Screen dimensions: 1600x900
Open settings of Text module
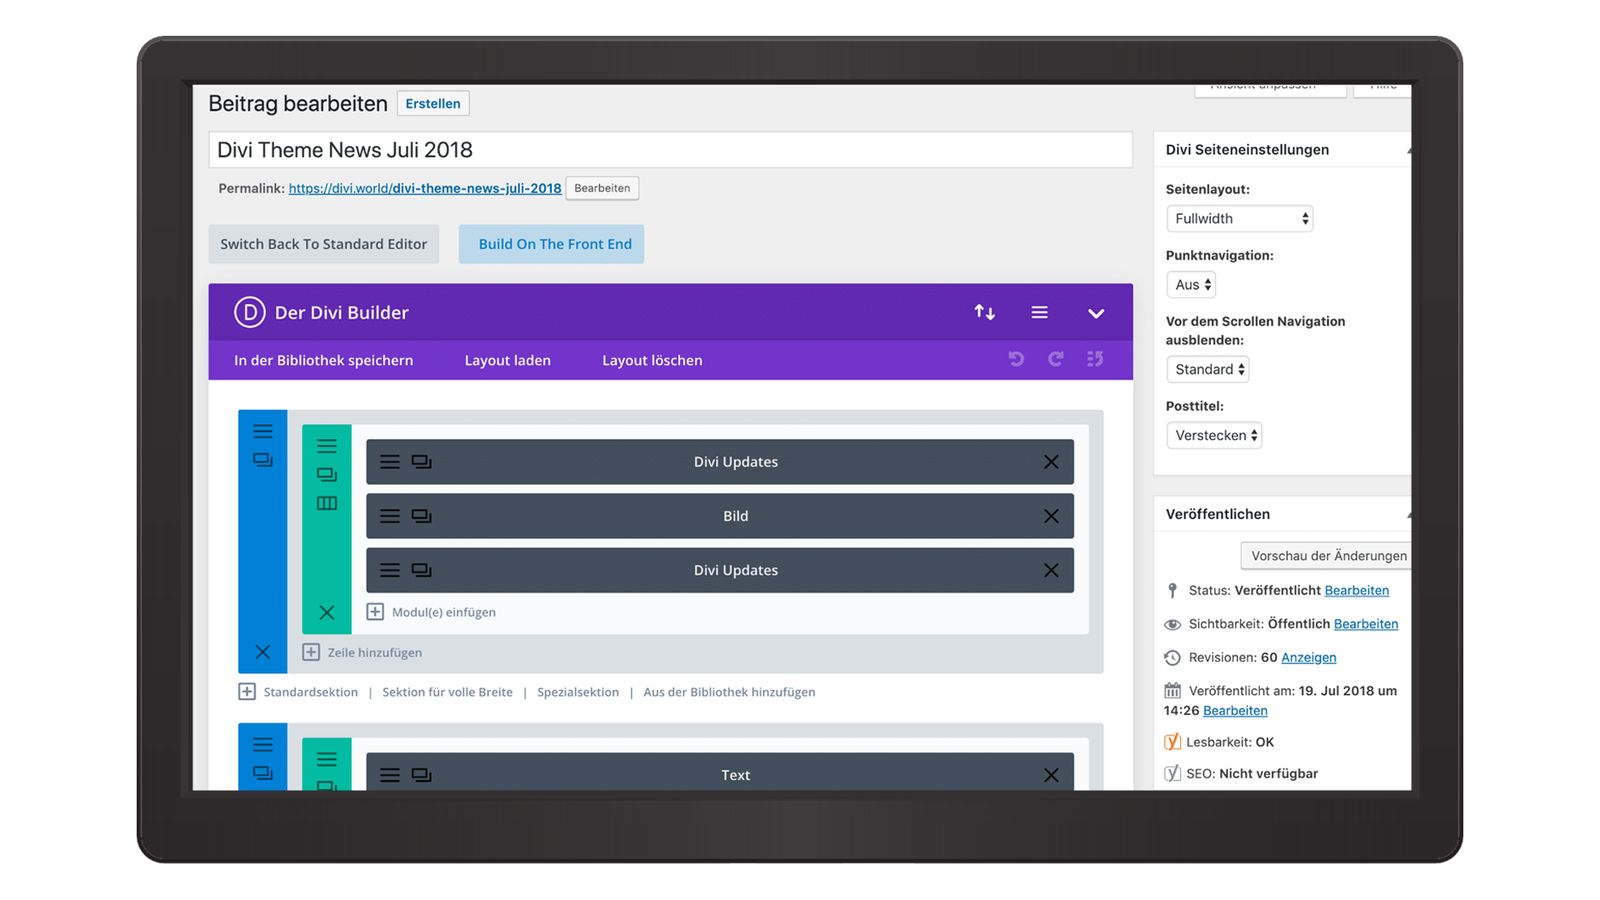coord(390,775)
